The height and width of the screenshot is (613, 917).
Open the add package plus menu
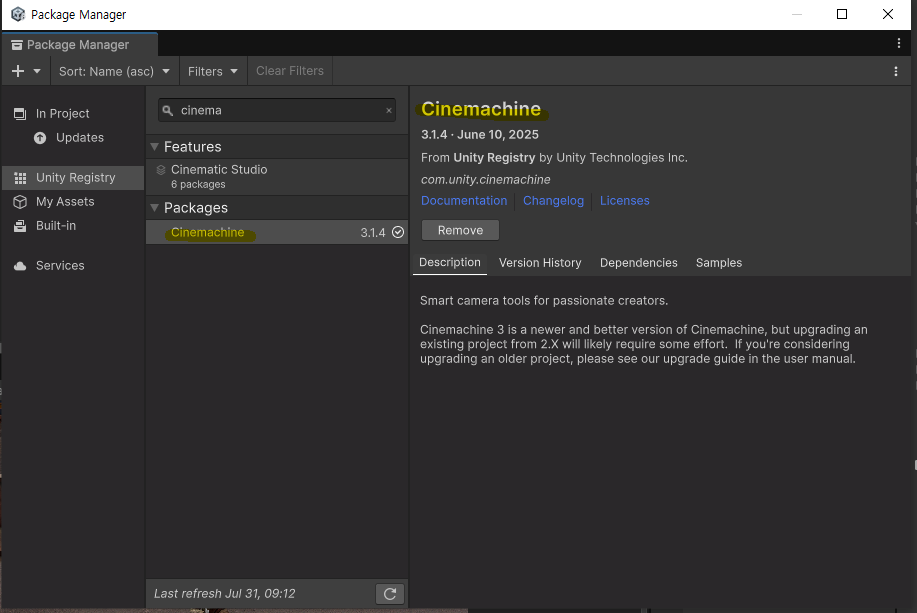[18, 71]
